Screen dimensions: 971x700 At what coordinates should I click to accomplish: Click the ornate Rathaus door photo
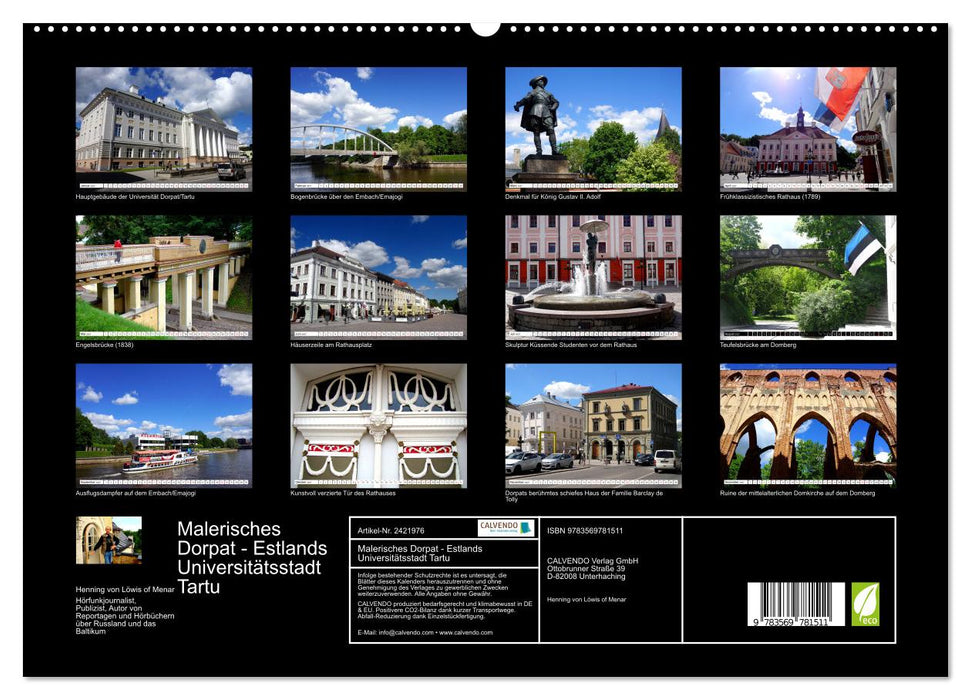(x=378, y=426)
